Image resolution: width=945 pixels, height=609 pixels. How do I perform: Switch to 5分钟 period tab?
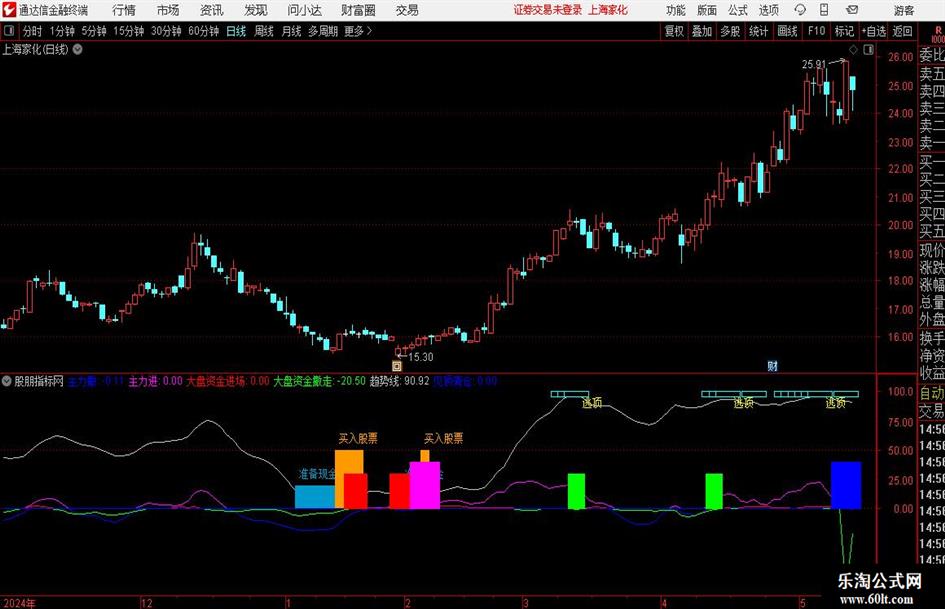click(94, 31)
